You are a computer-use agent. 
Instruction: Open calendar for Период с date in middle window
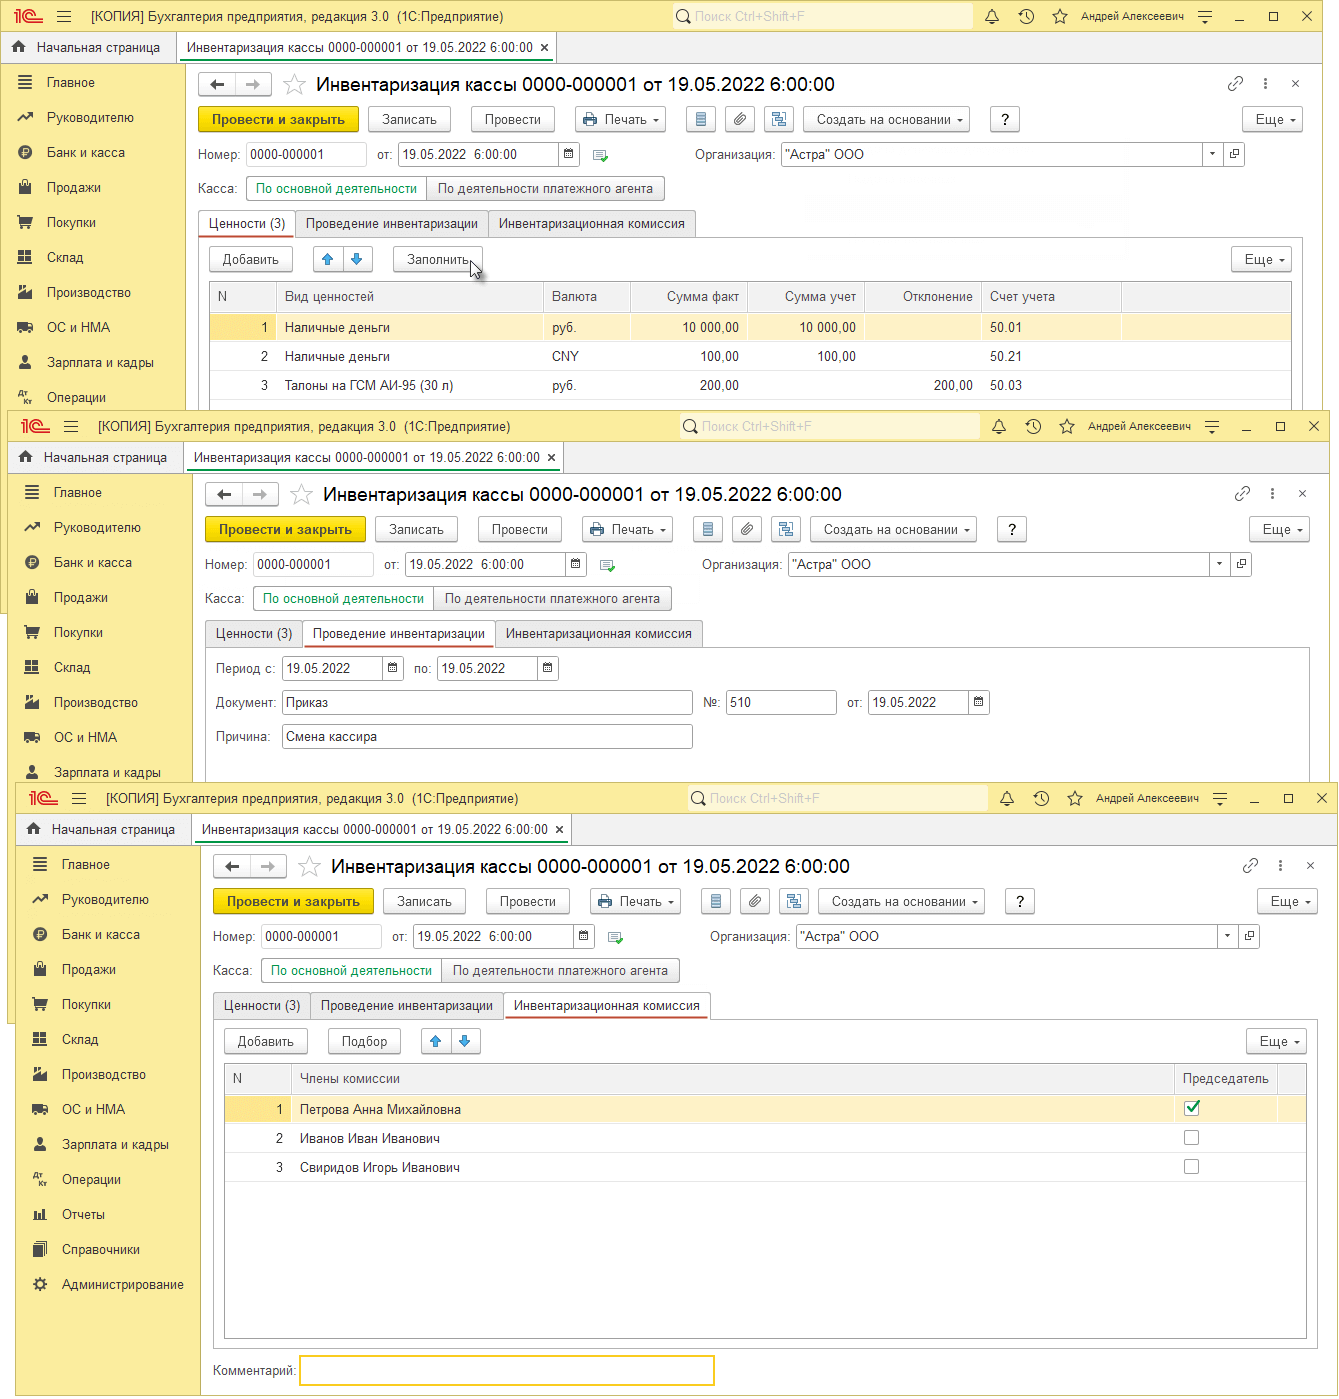393,668
